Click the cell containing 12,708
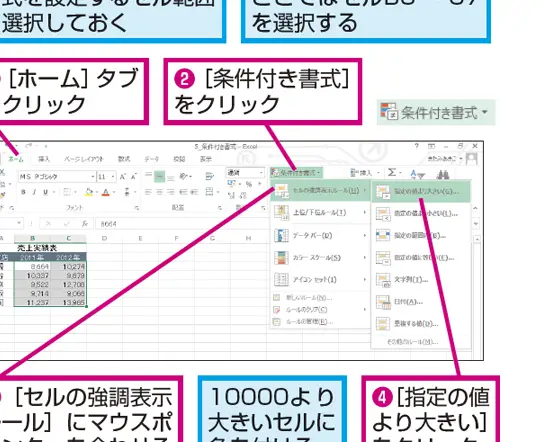 (69, 285)
